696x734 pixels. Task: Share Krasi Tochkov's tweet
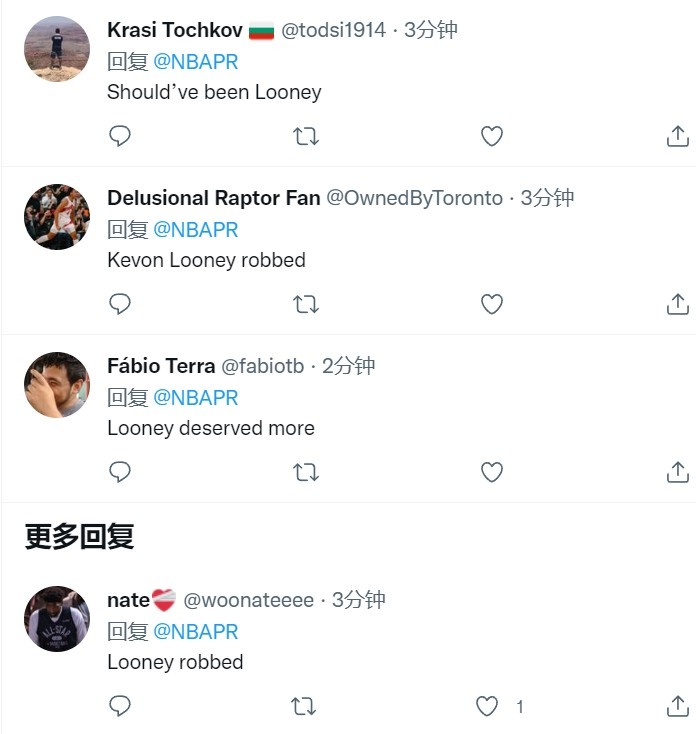[x=677, y=136]
